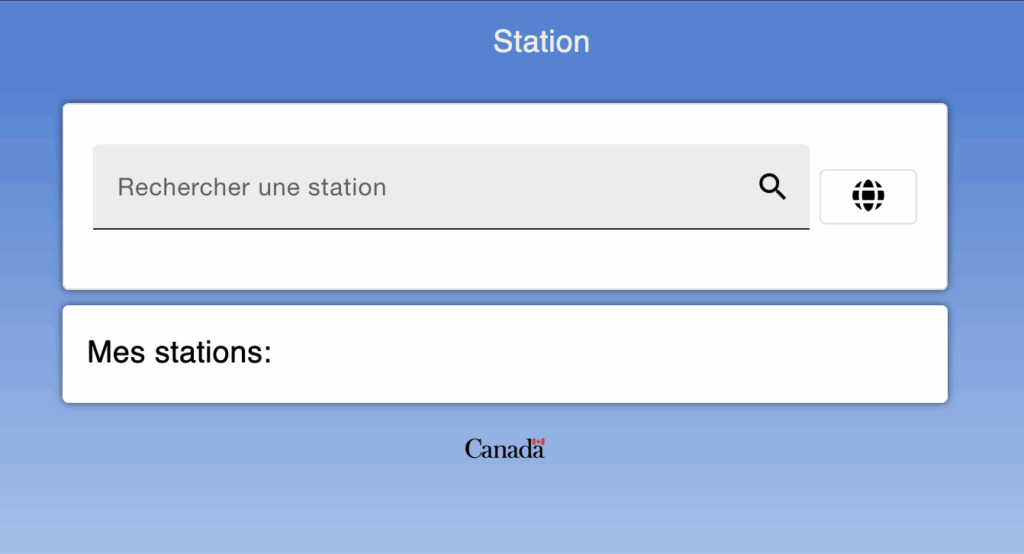Click the underline of the station search box
This screenshot has width=1024, height=554.
450,229
